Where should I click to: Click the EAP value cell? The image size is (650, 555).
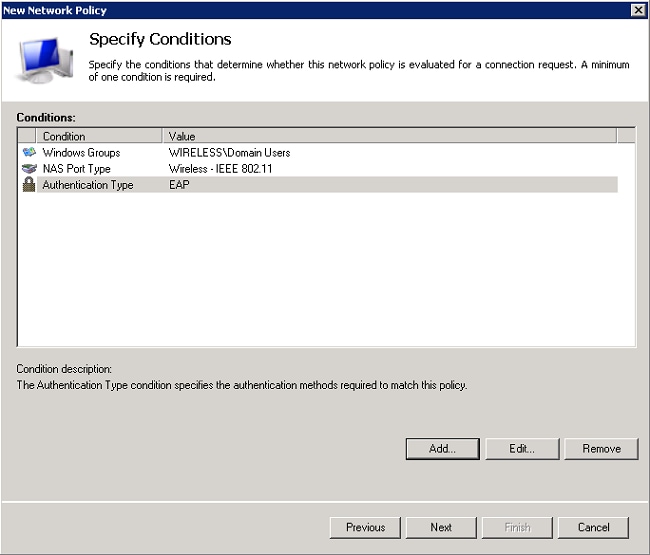pyautogui.click(x=179, y=185)
